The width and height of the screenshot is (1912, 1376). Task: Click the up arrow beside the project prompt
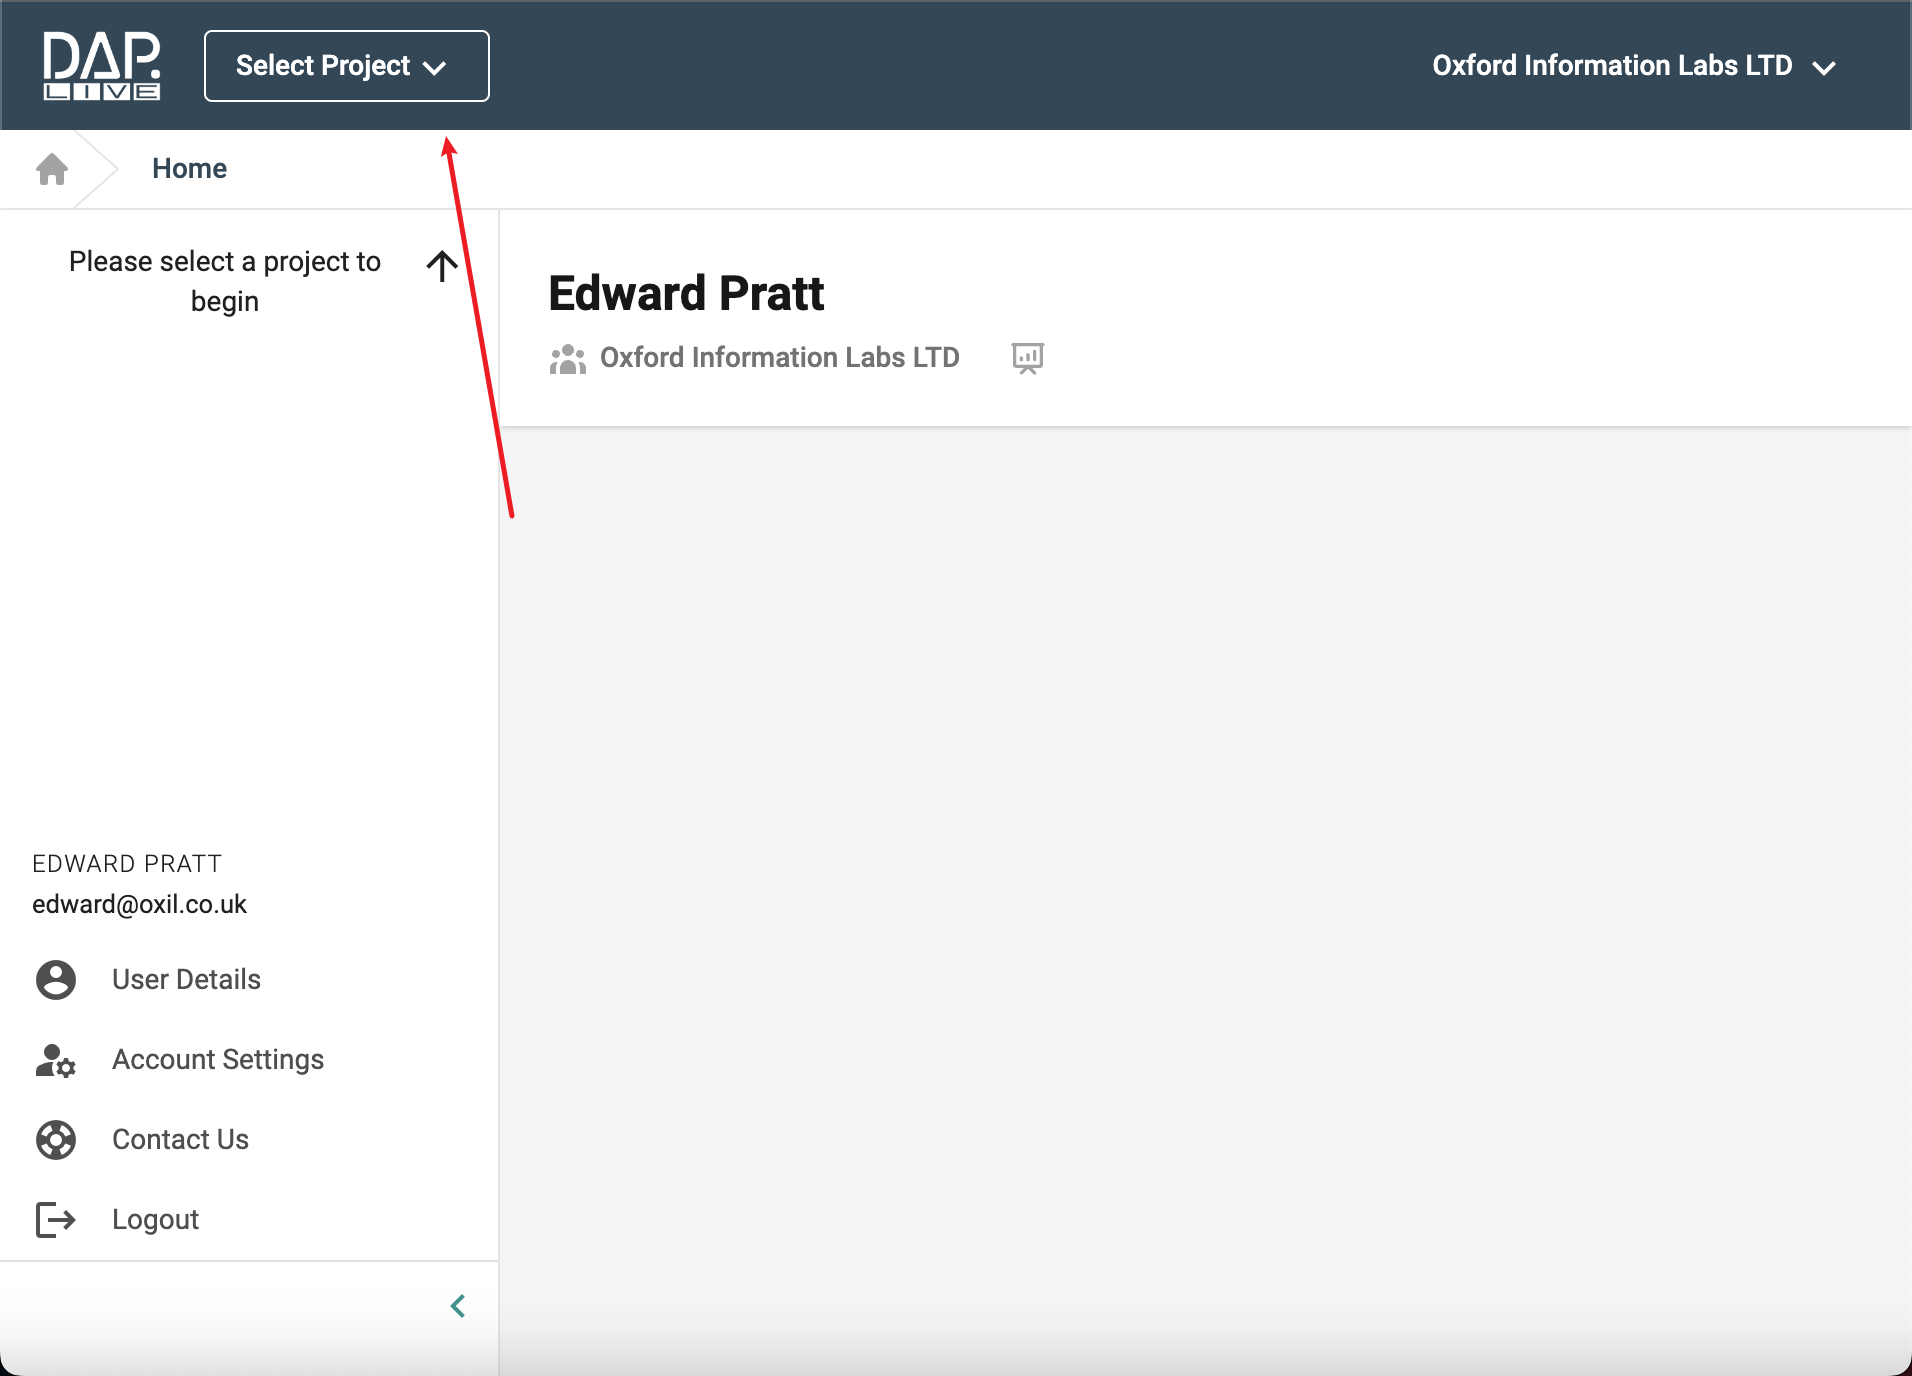tap(441, 266)
